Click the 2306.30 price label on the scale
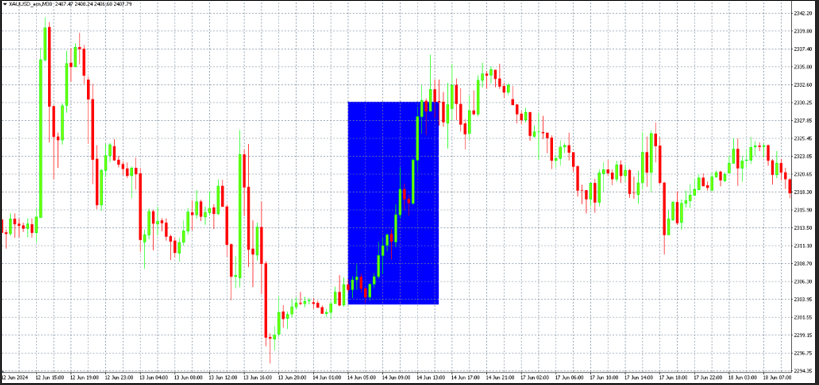This screenshot has height=385, width=819. click(x=803, y=282)
